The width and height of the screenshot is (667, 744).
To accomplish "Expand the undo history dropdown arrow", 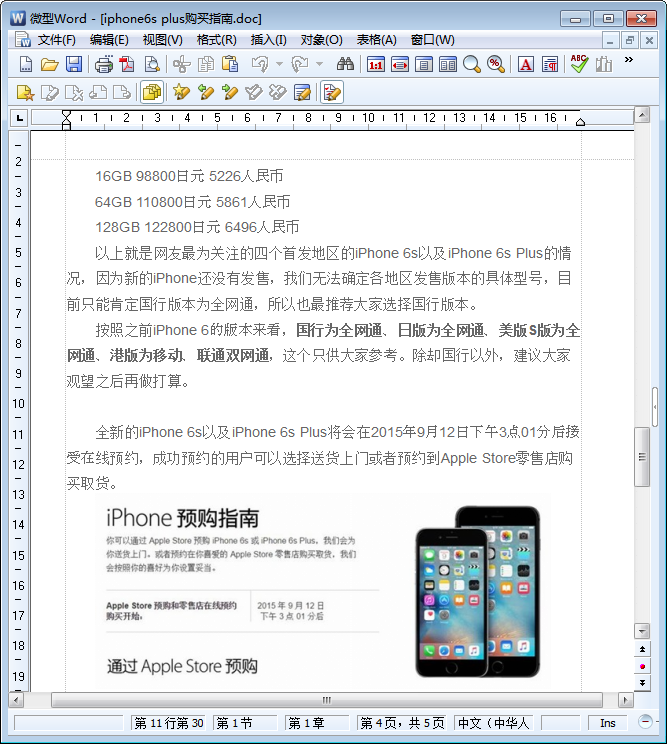I will 279,64.
